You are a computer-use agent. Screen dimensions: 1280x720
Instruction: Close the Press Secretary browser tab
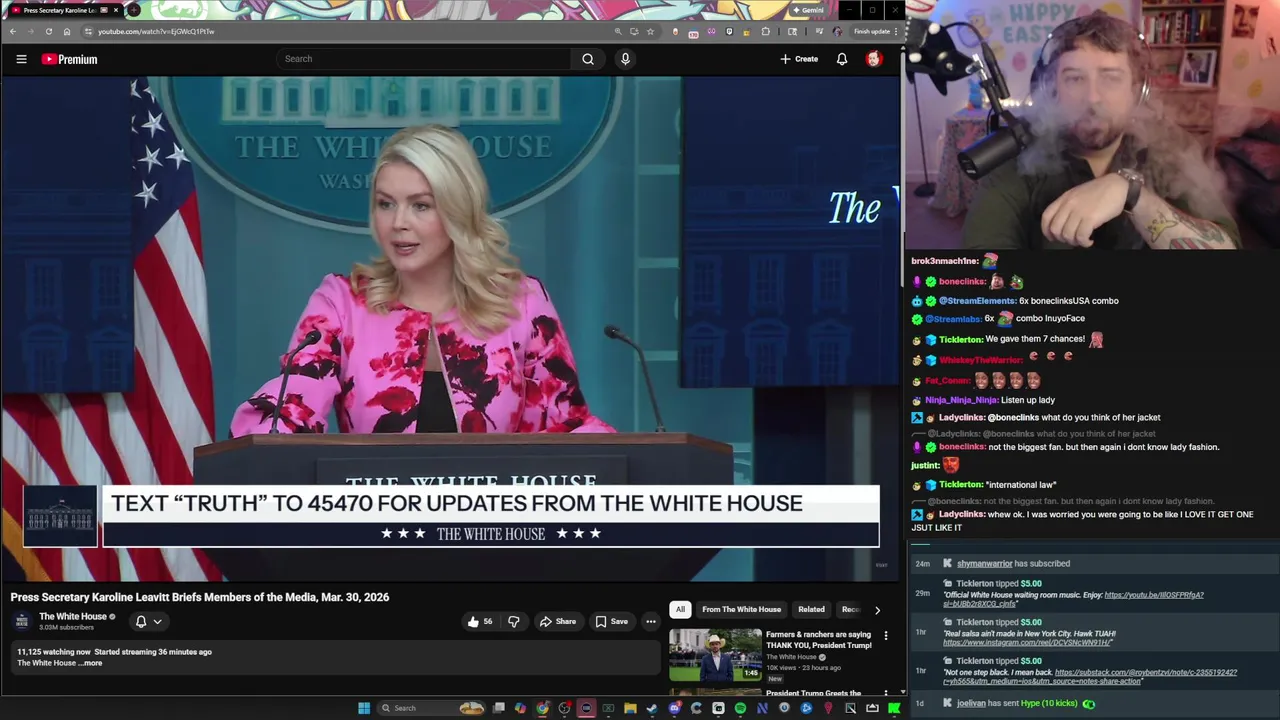point(116,10)
